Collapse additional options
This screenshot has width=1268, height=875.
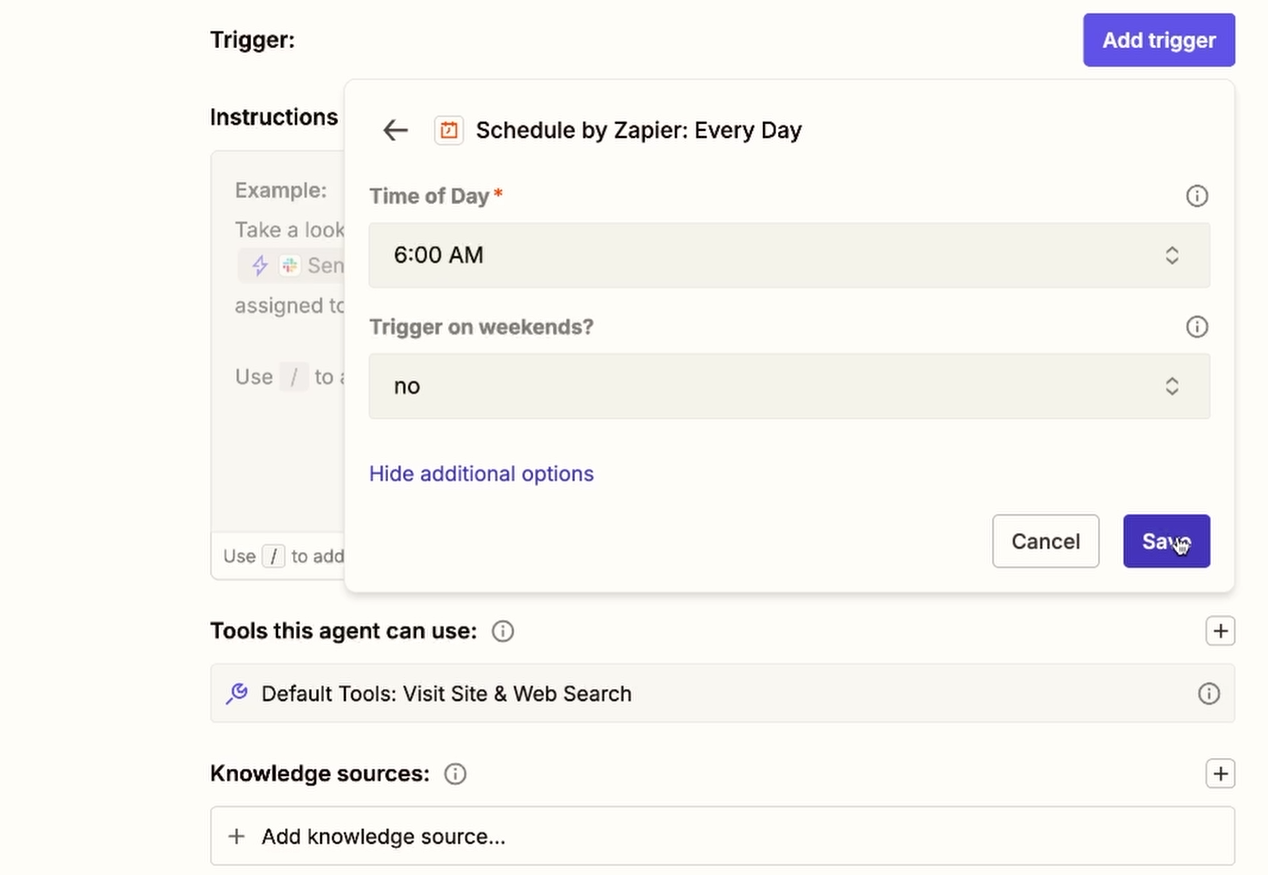(481, 473)
